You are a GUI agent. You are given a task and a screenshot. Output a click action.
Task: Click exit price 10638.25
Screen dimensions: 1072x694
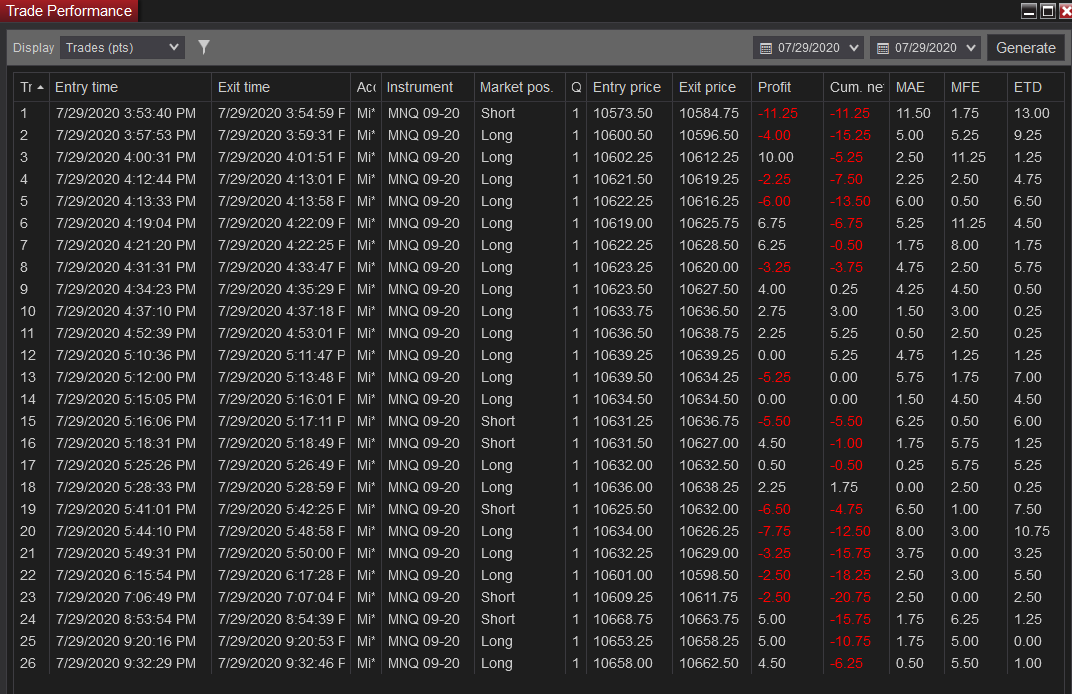point(708,487)
